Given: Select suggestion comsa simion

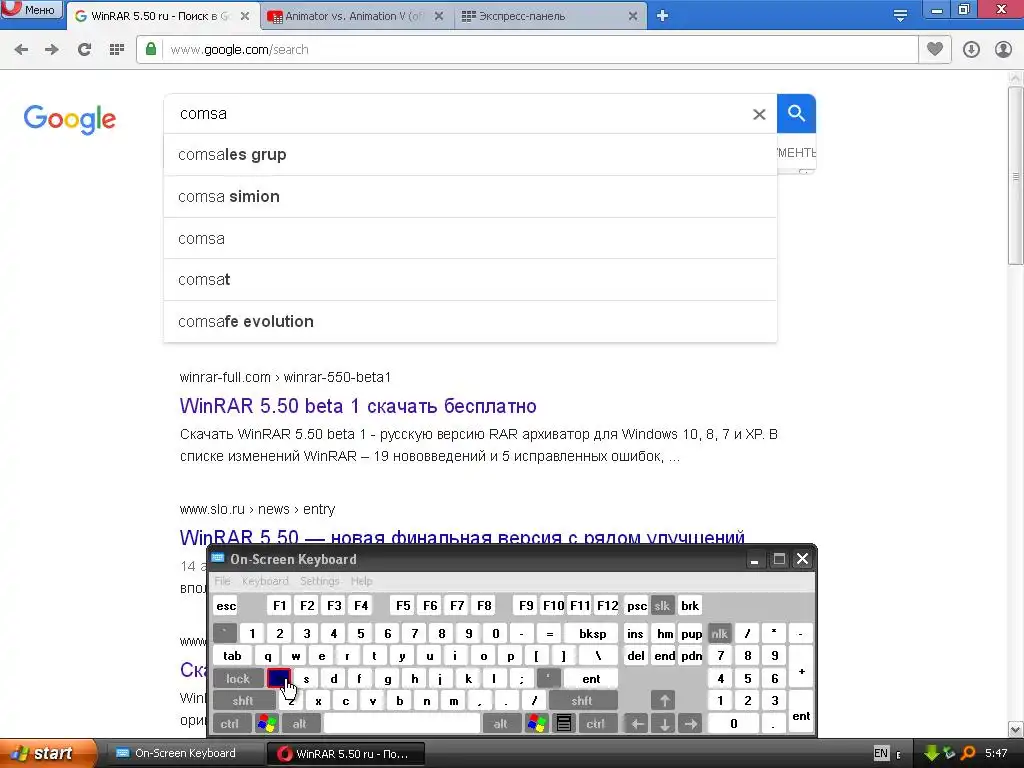Looking at the screenshot, I should [x=470, y=197].
